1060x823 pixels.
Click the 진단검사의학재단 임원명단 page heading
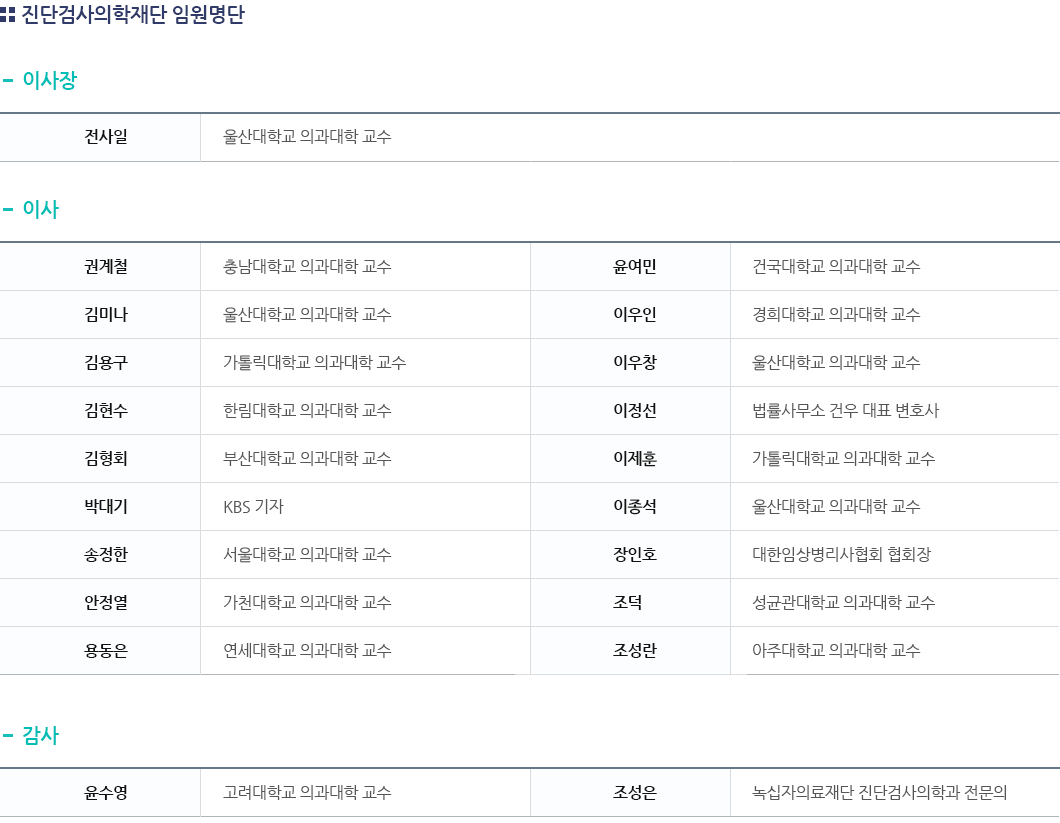(132, 14)
